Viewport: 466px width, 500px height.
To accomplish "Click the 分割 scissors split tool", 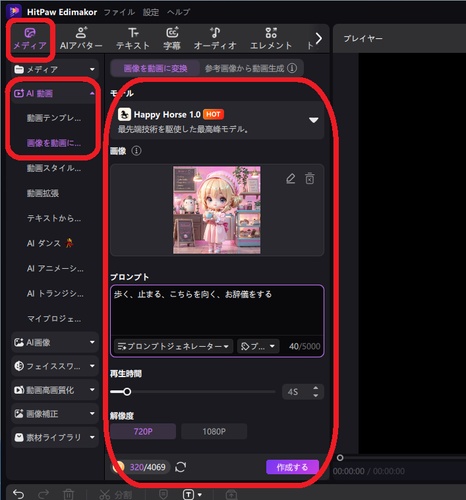I will 115,495.
